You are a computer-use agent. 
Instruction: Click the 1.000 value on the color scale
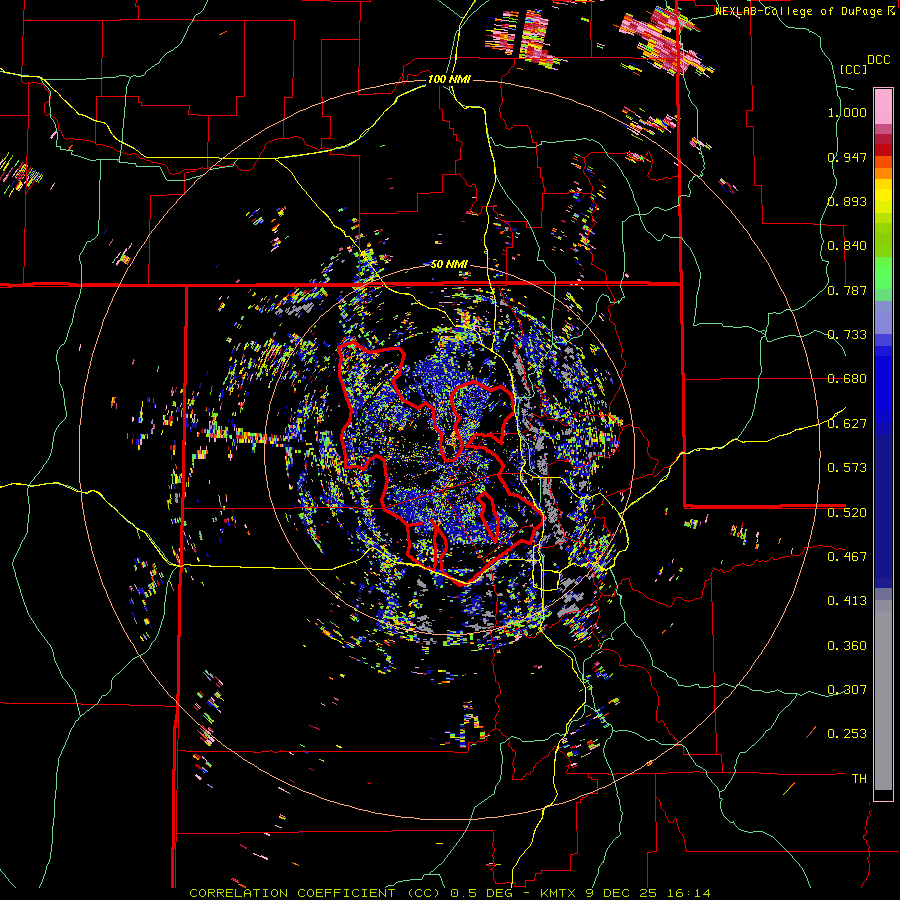847,112
